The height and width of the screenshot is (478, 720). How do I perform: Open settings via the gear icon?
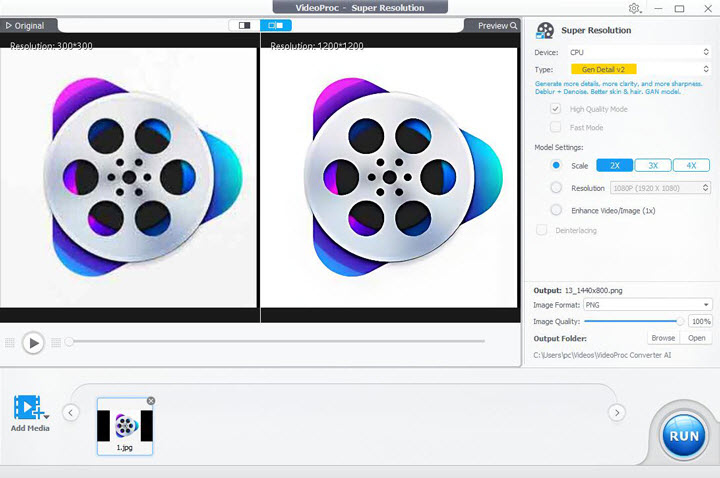[x=634, y=8]
